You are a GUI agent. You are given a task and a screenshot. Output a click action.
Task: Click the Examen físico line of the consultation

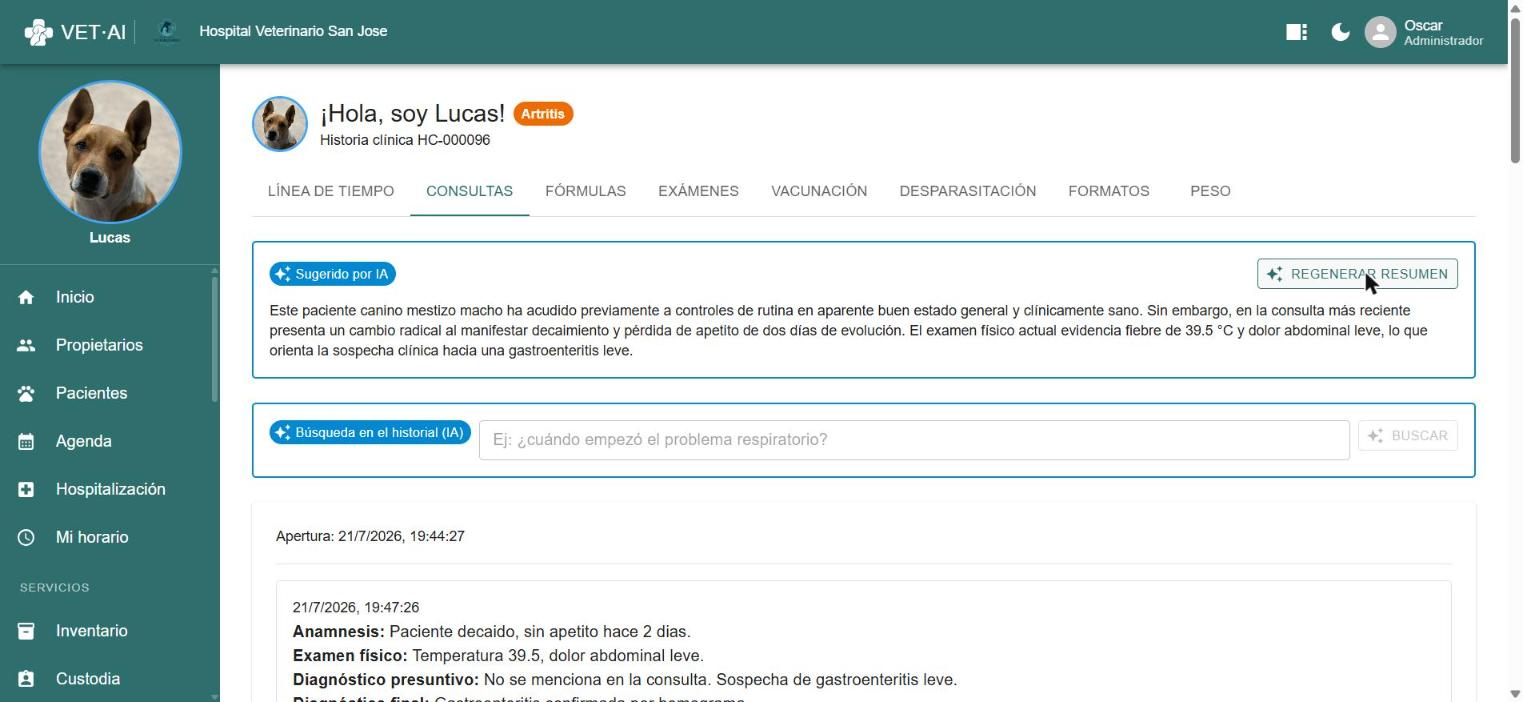tap(498, 656)
